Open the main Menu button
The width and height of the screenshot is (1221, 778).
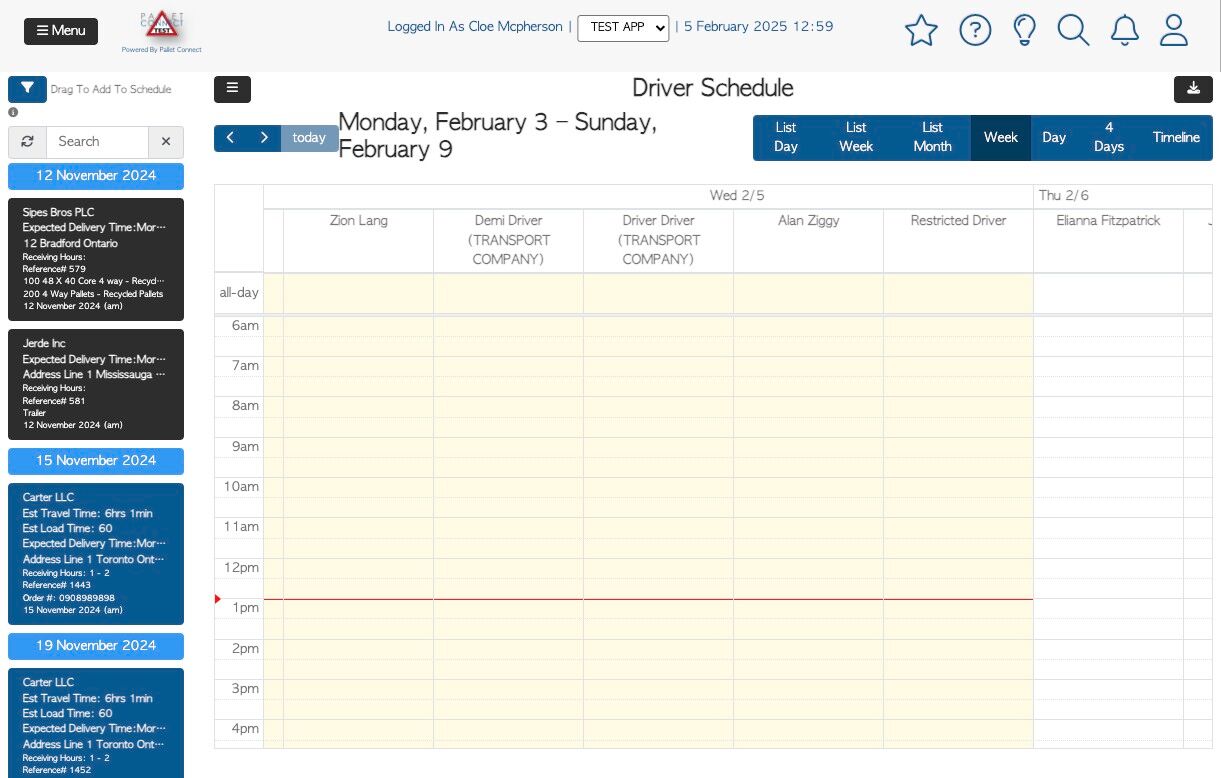[61, 31]
